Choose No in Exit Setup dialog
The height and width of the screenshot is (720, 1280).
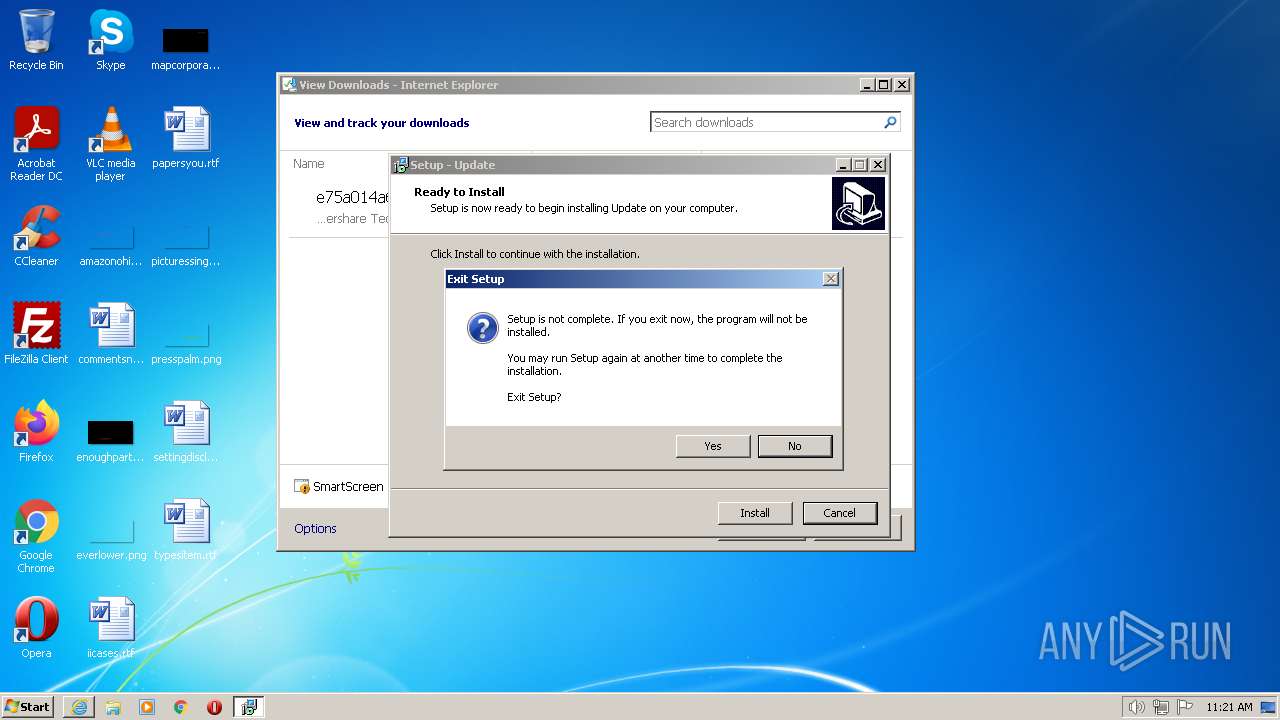795,446
